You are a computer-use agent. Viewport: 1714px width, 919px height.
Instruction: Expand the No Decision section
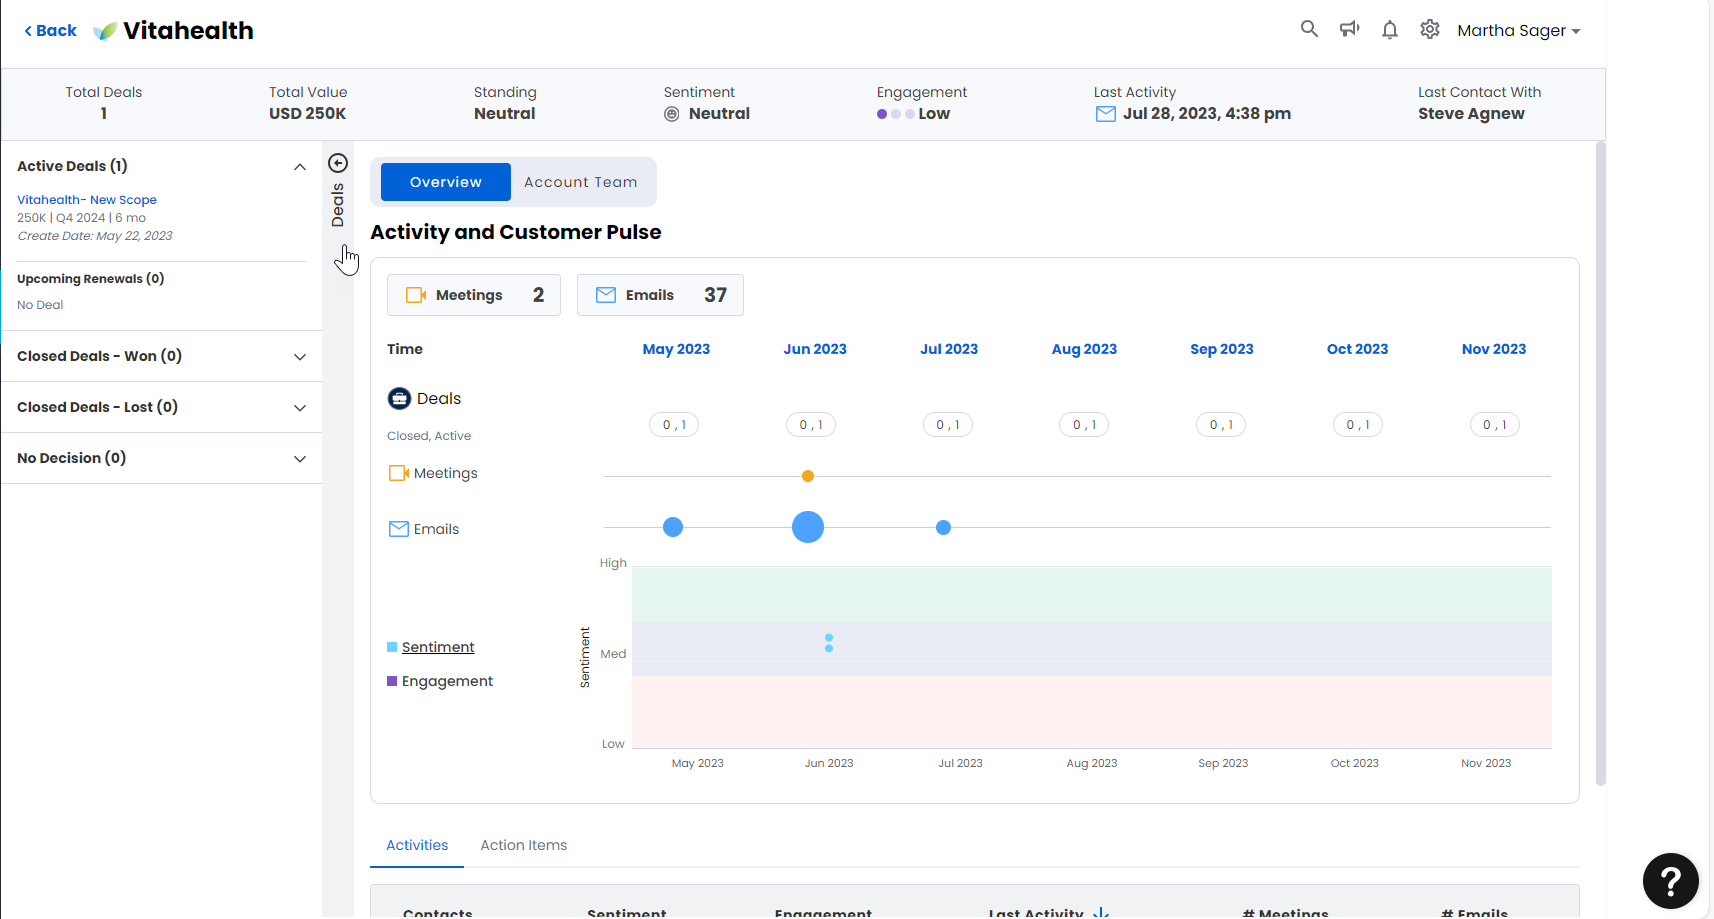(299, 459)
